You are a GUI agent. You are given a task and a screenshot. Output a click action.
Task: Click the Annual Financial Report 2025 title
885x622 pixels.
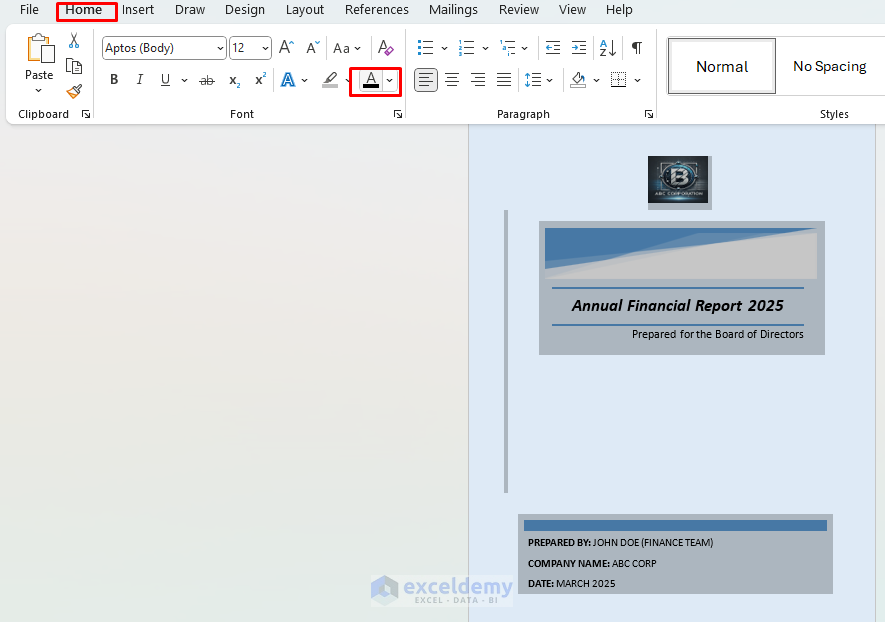pos(677,306)
